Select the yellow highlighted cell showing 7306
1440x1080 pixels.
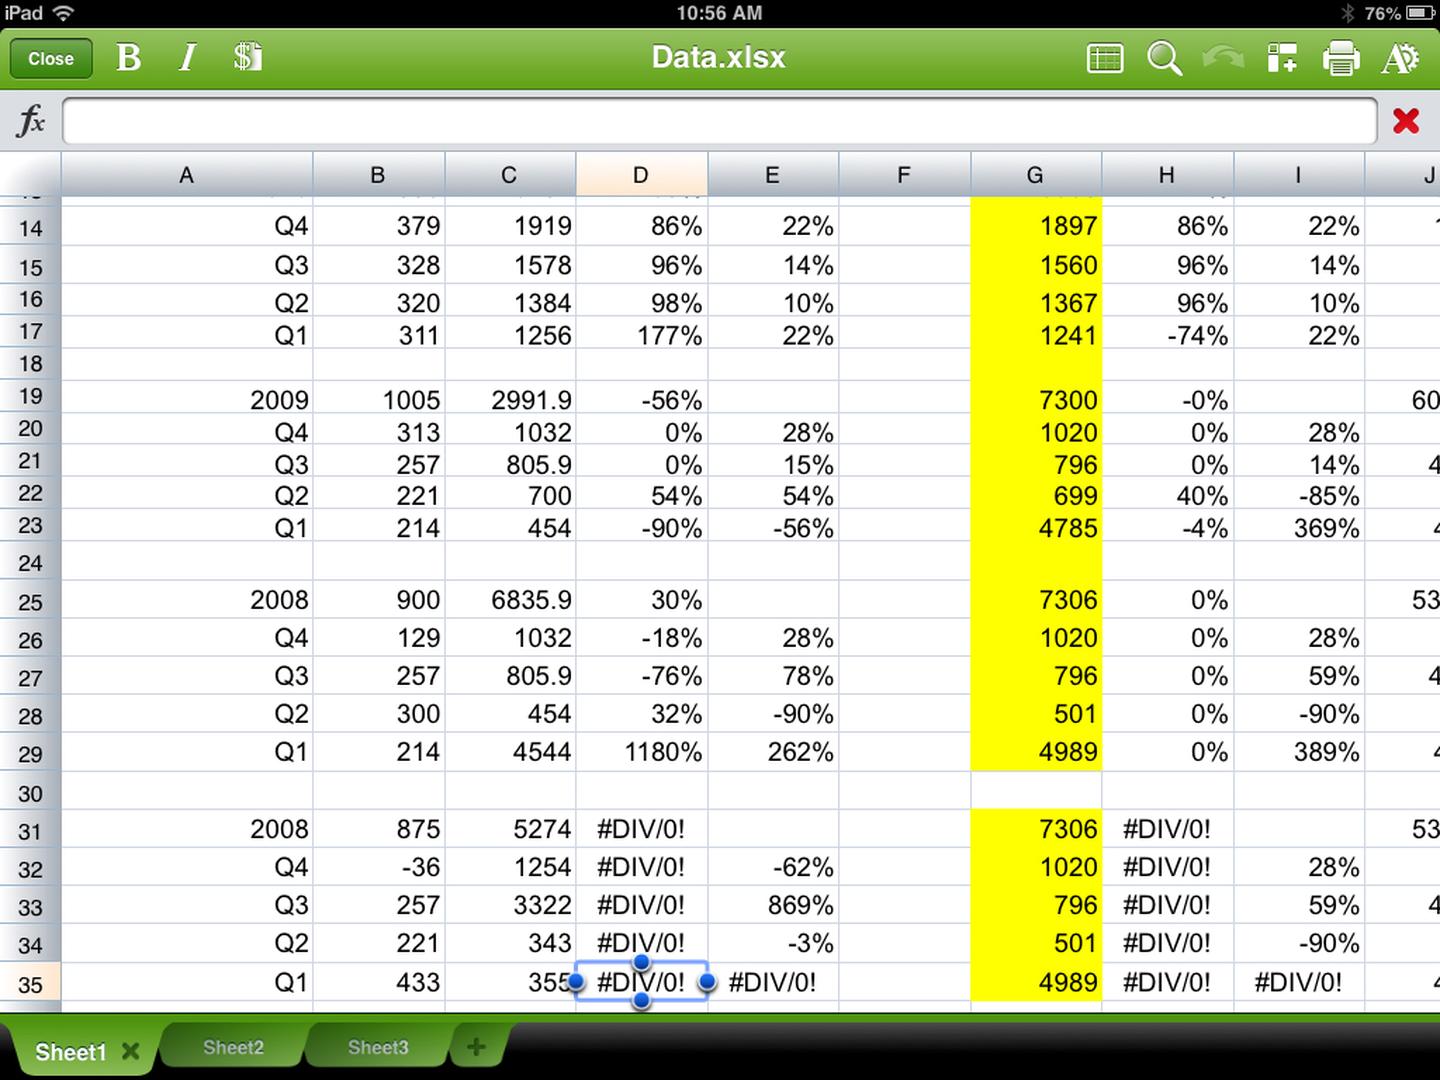coord(1035,600)
